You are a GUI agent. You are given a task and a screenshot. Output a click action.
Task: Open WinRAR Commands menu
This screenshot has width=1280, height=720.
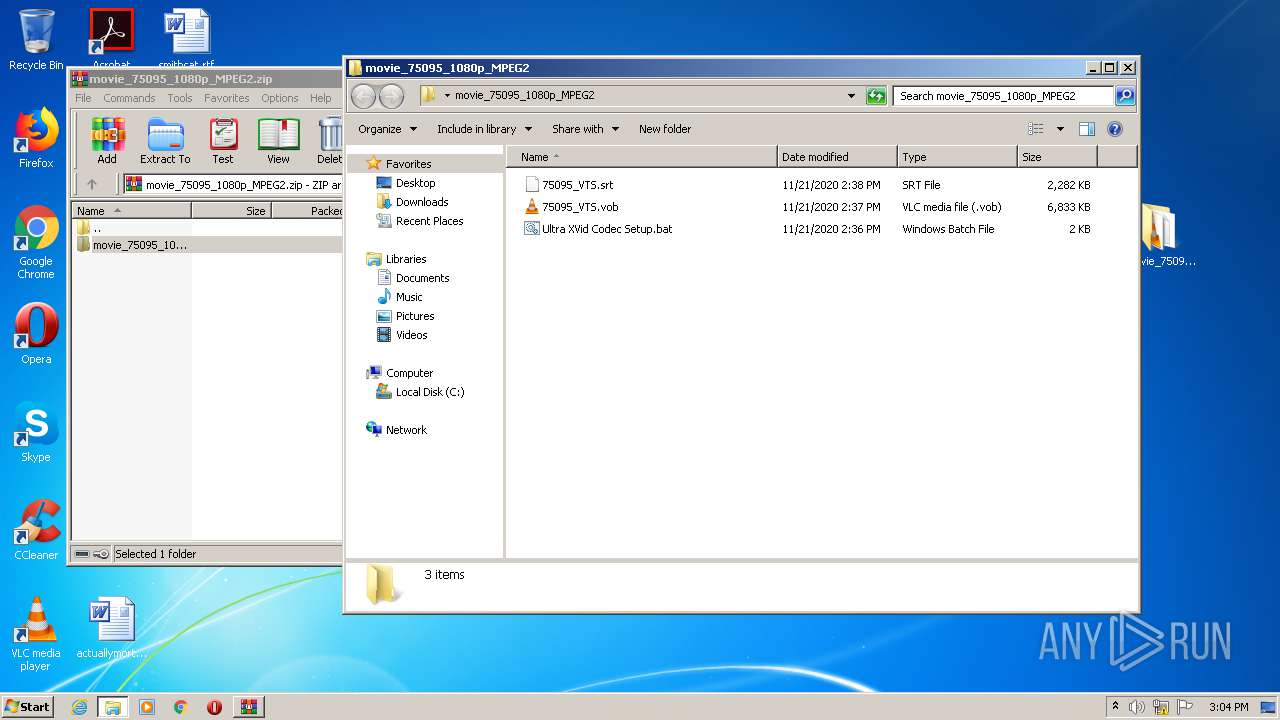[129, 98]
